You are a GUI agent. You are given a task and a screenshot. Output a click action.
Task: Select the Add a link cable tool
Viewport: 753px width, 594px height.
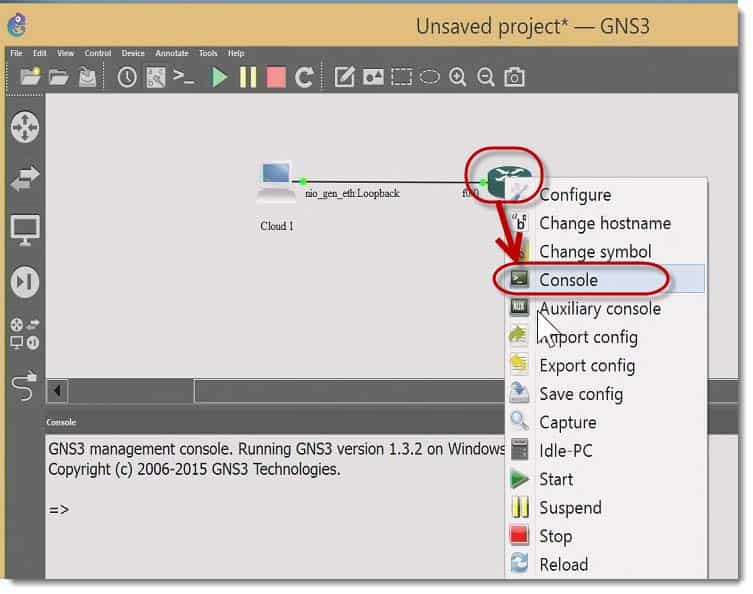(24, 386)
